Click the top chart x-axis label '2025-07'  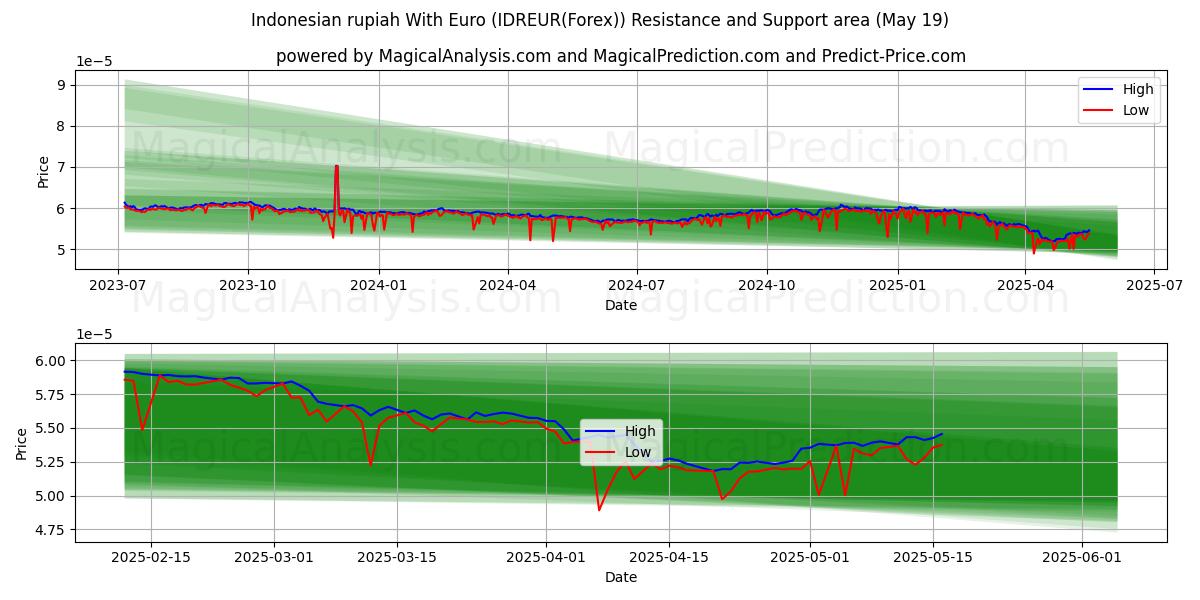click(1154, 285)
